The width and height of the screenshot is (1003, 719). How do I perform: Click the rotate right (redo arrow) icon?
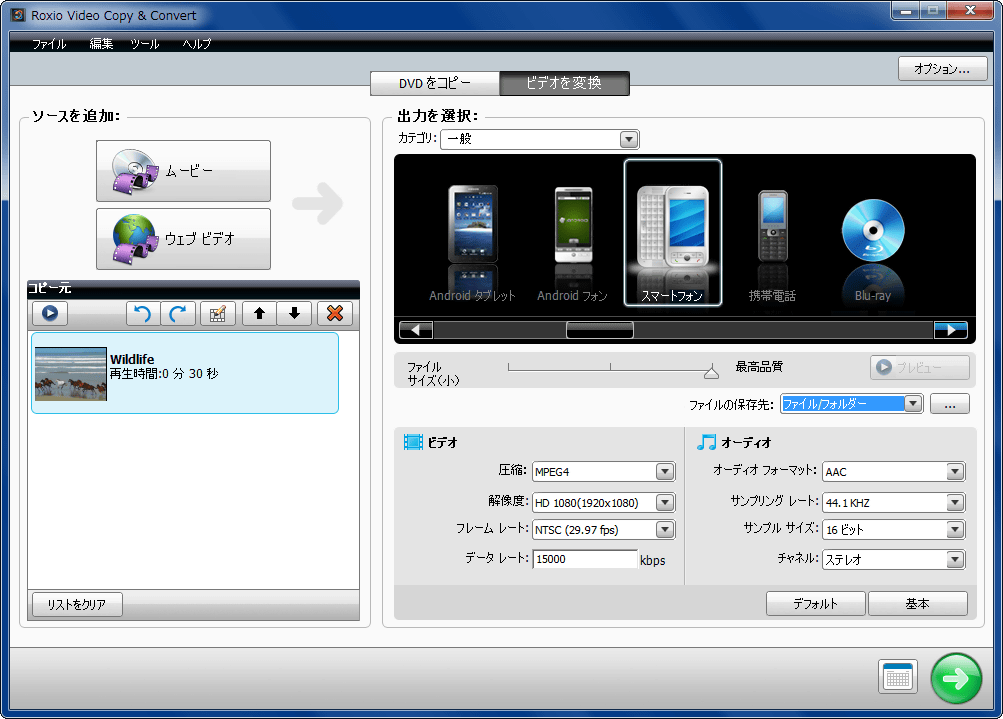click(x=178, y=313)
